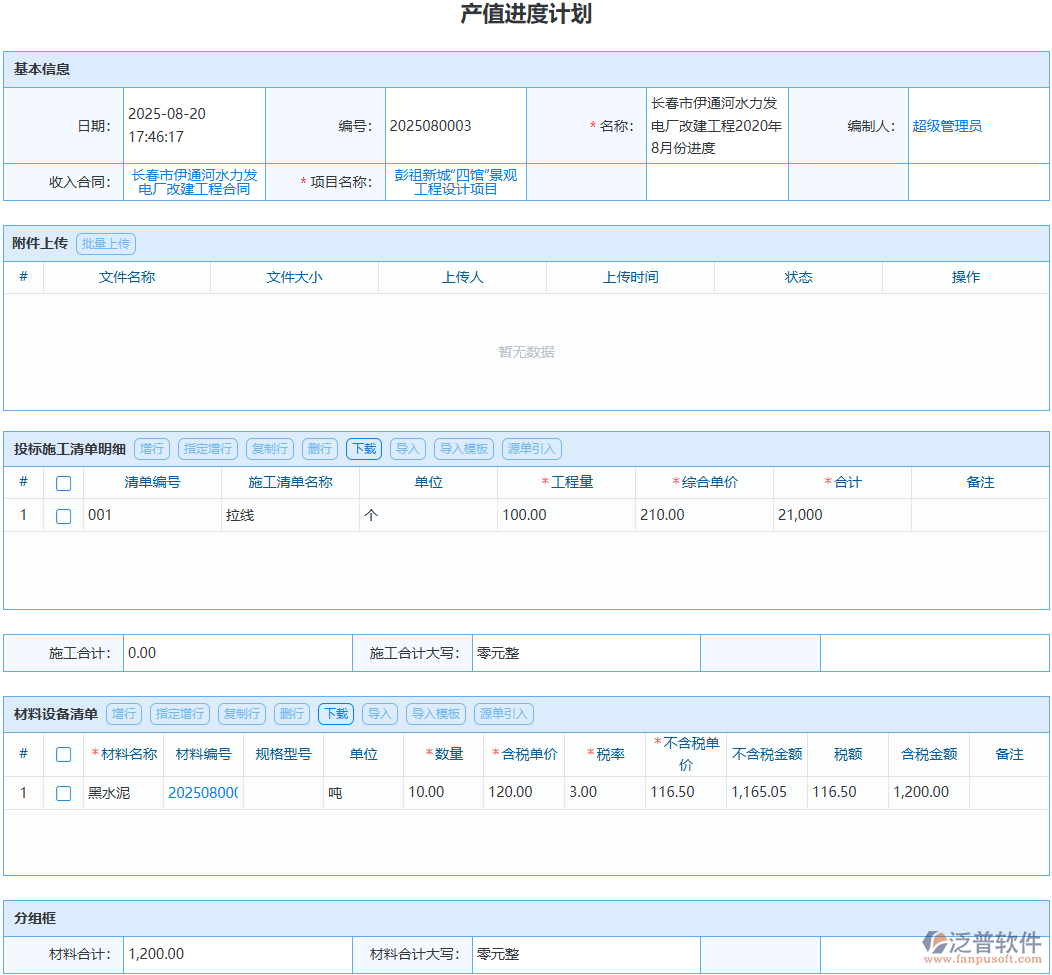
Task: Click 指定增行 in the bidding list toolbar
Action: coord(207,448)
